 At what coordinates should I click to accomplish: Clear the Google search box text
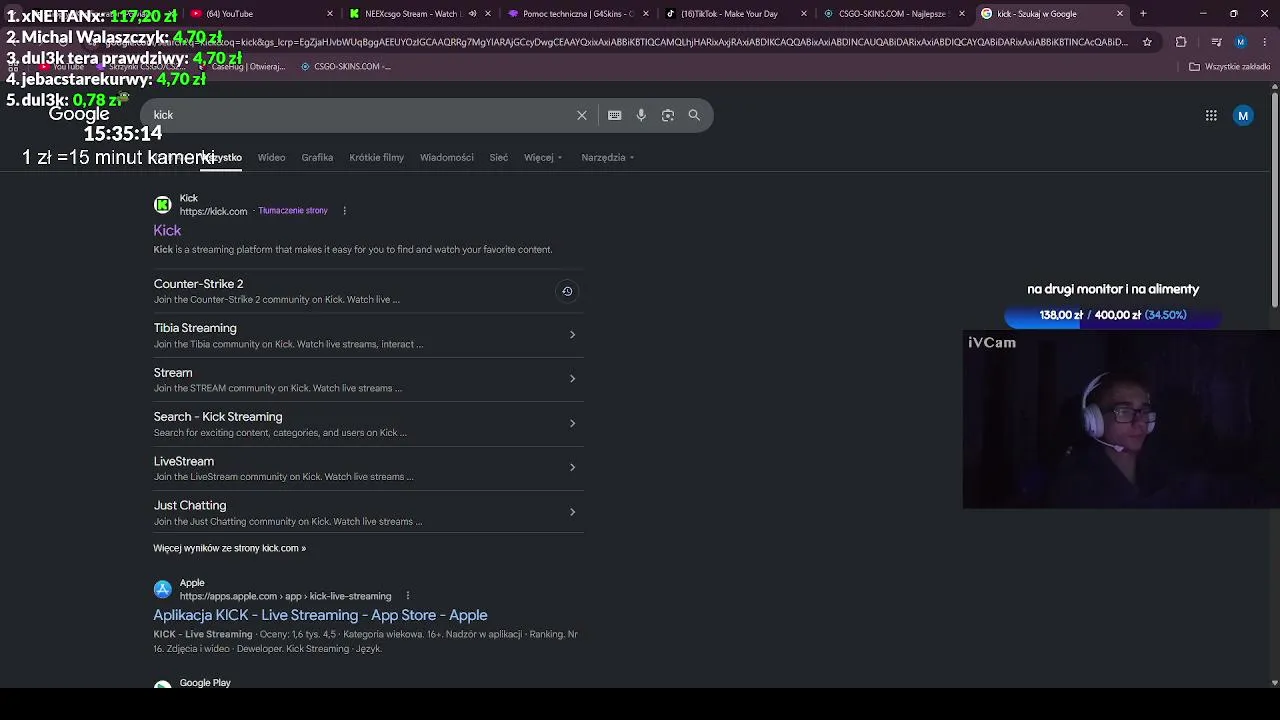582,115
